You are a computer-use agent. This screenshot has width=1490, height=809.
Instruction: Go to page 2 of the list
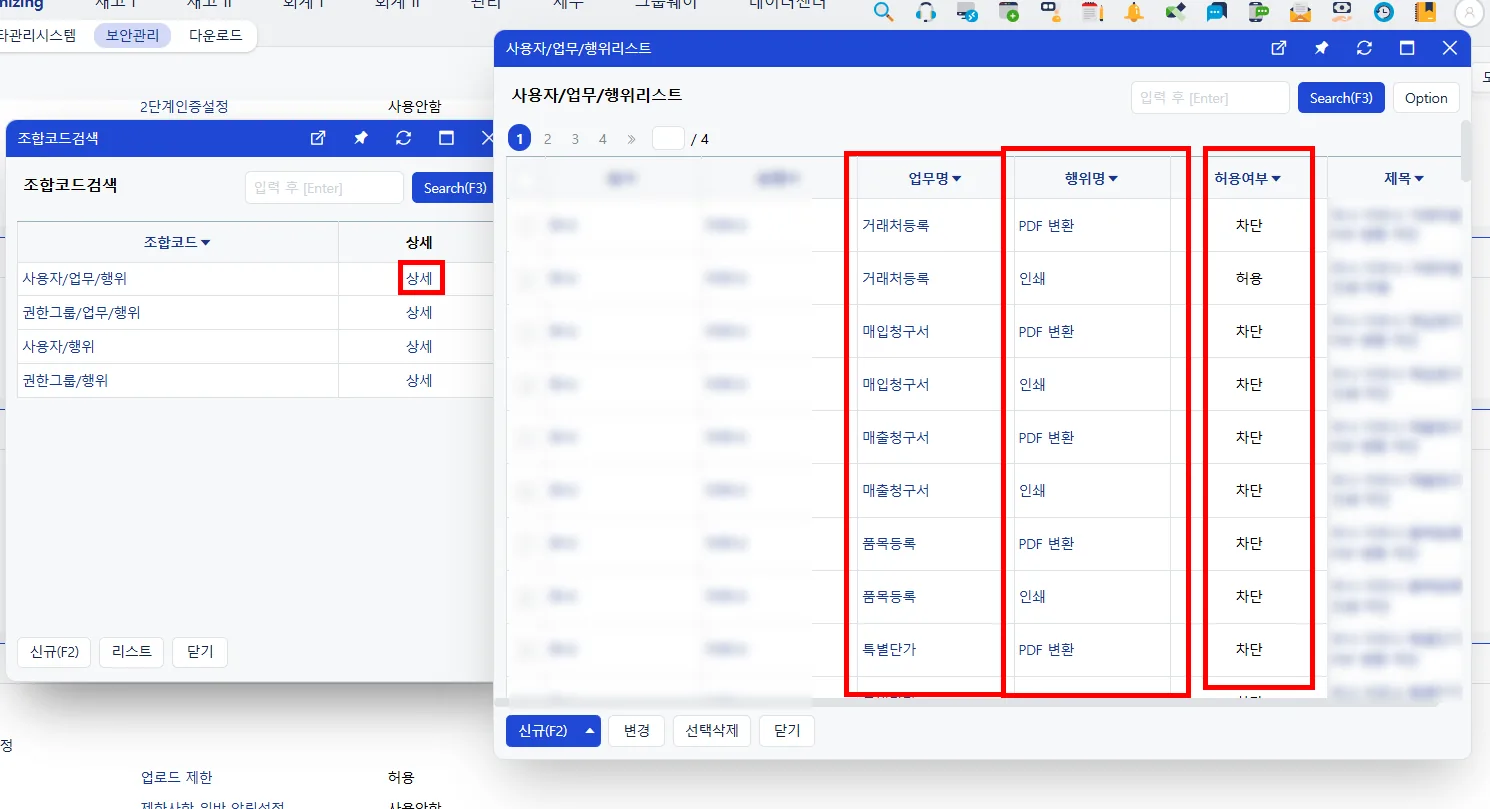(547, 139)
